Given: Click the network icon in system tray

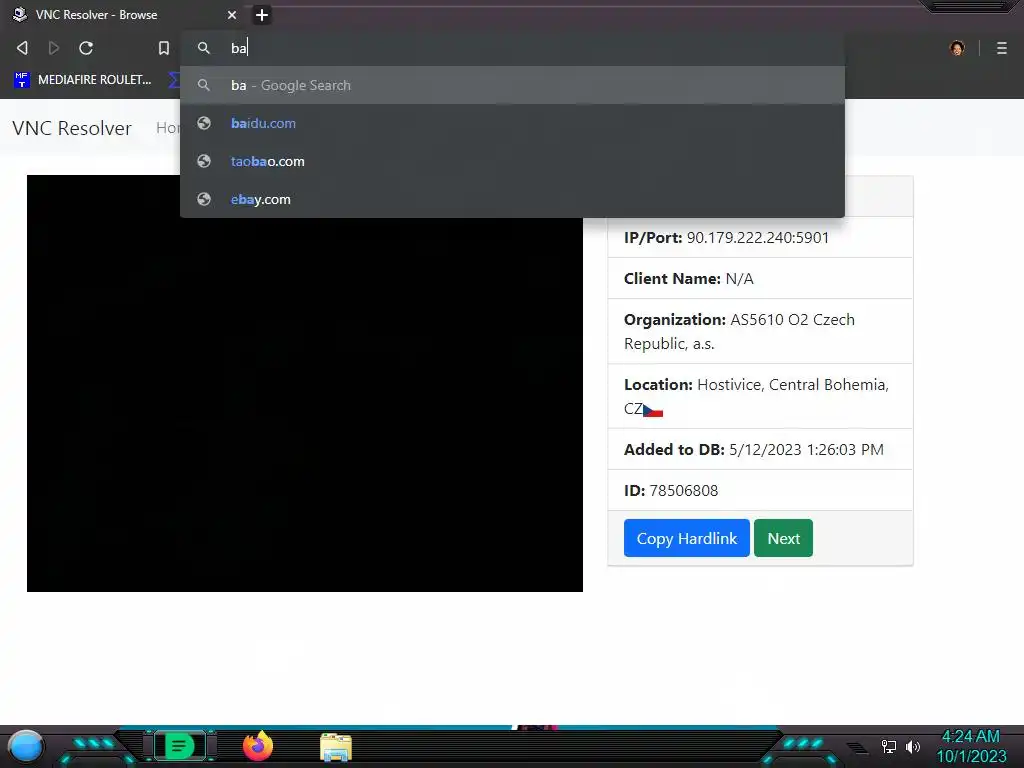Looking at the screenshot, I should point(888,746).
